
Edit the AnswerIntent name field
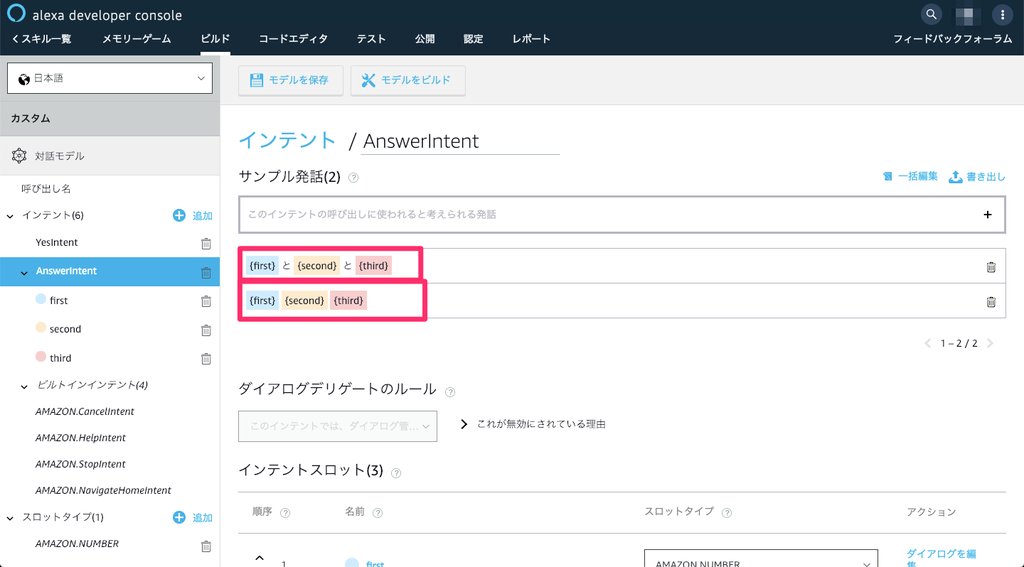pos(460,141)
